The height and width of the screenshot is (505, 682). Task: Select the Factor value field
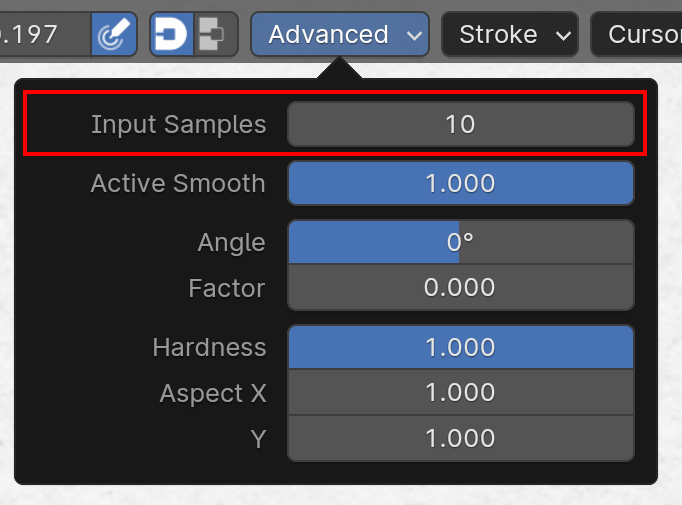coord(461,288)
